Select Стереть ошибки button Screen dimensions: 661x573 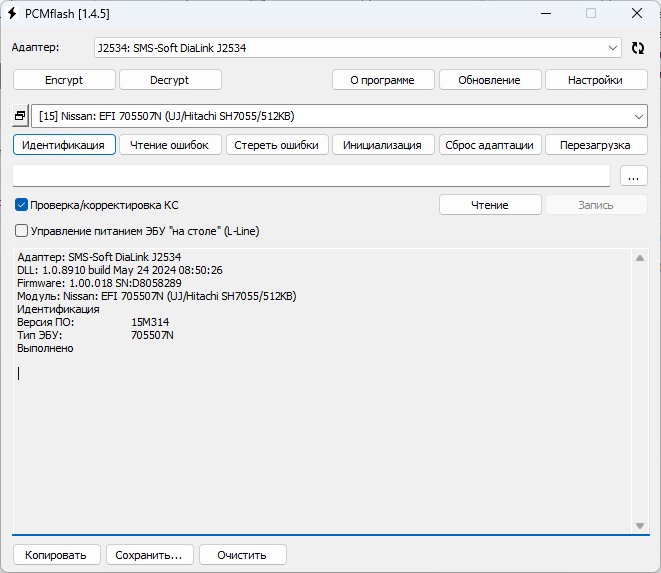coord(276,145)
